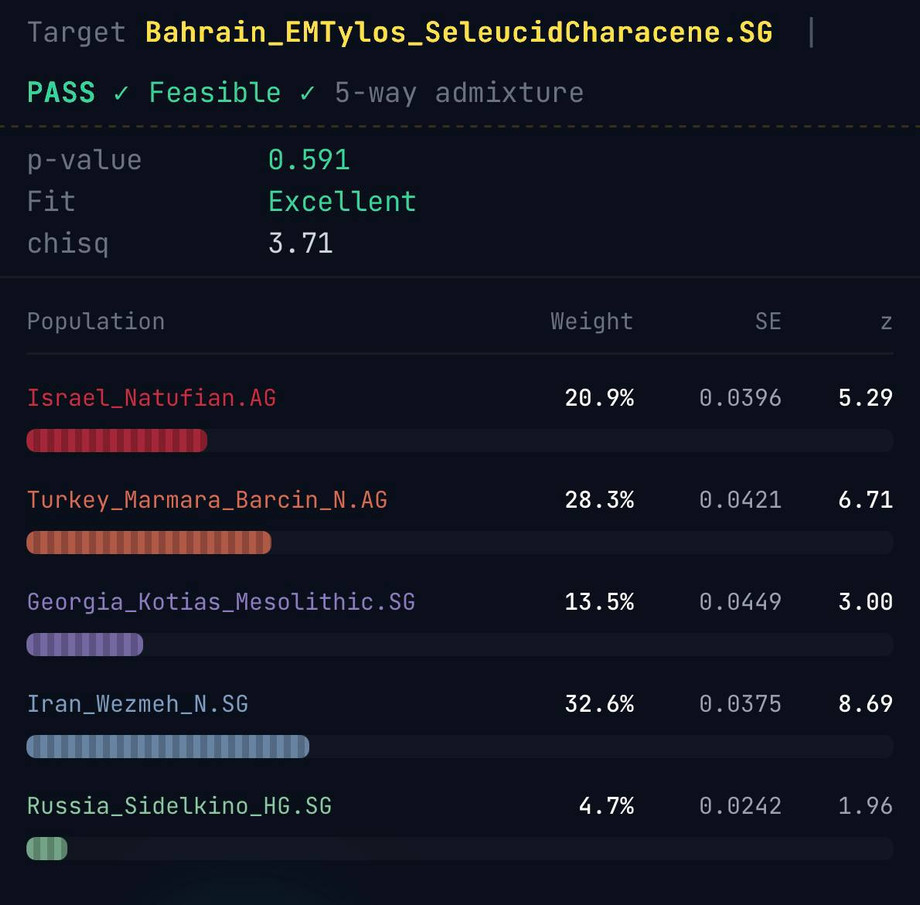
Task: Click z value 8.69
Action: pyautogui.click(x=865, y=704)
